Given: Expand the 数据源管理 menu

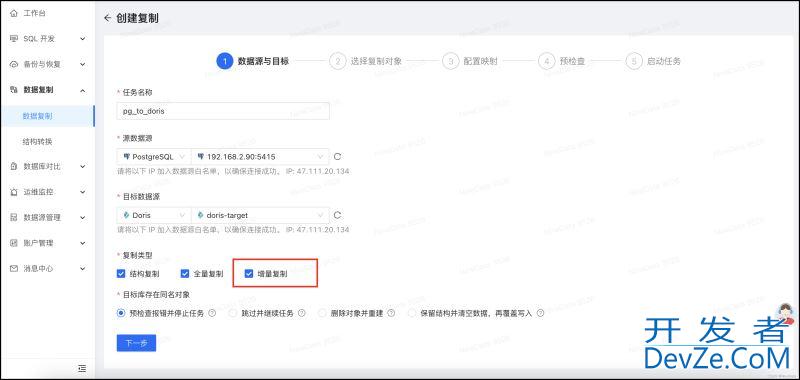Looking at the screenshot, I should (x=83, y=217).
